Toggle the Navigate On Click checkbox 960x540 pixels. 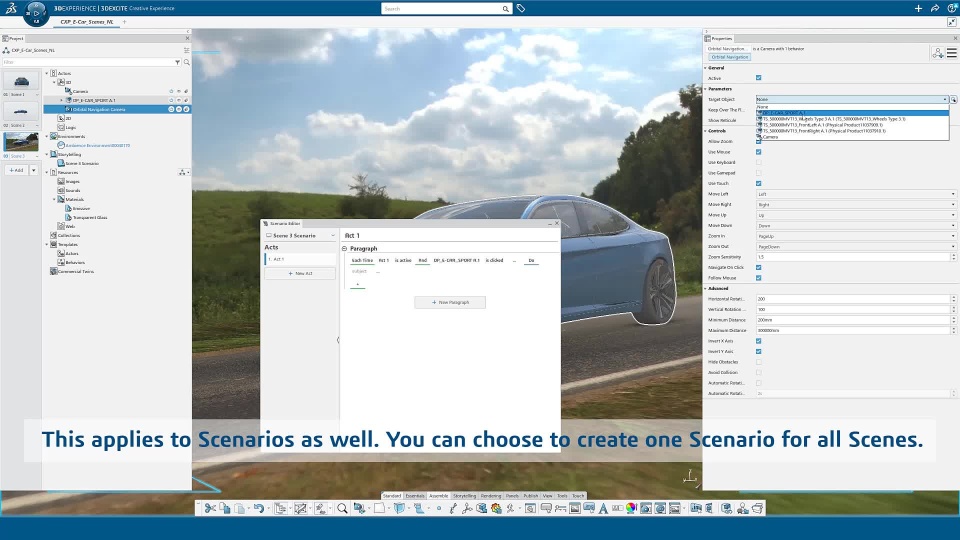(759, 268)
